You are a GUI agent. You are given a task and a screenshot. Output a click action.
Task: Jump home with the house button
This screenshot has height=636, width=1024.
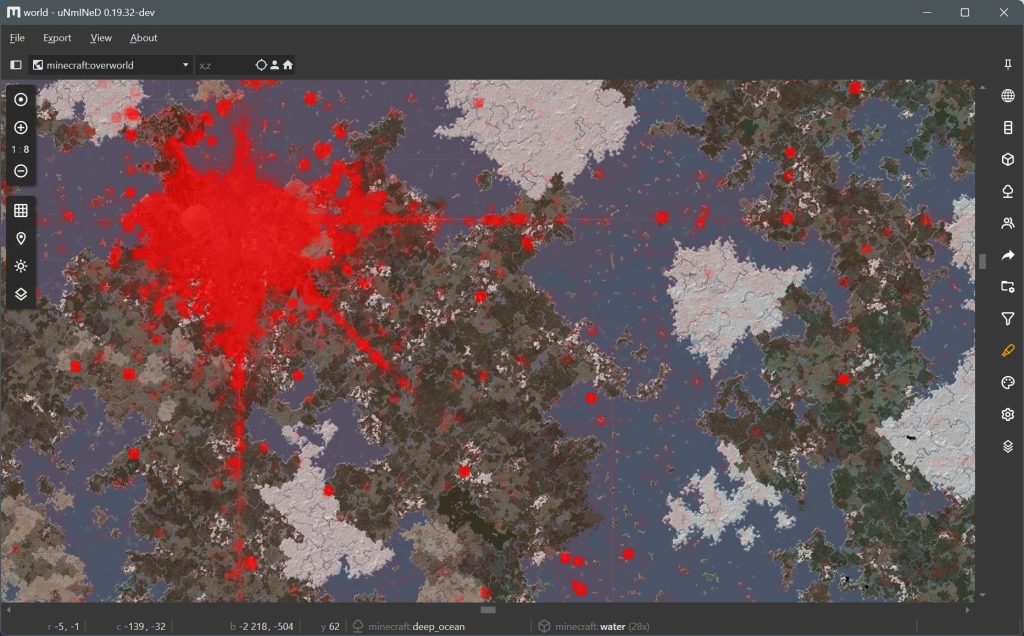[288, 64]
